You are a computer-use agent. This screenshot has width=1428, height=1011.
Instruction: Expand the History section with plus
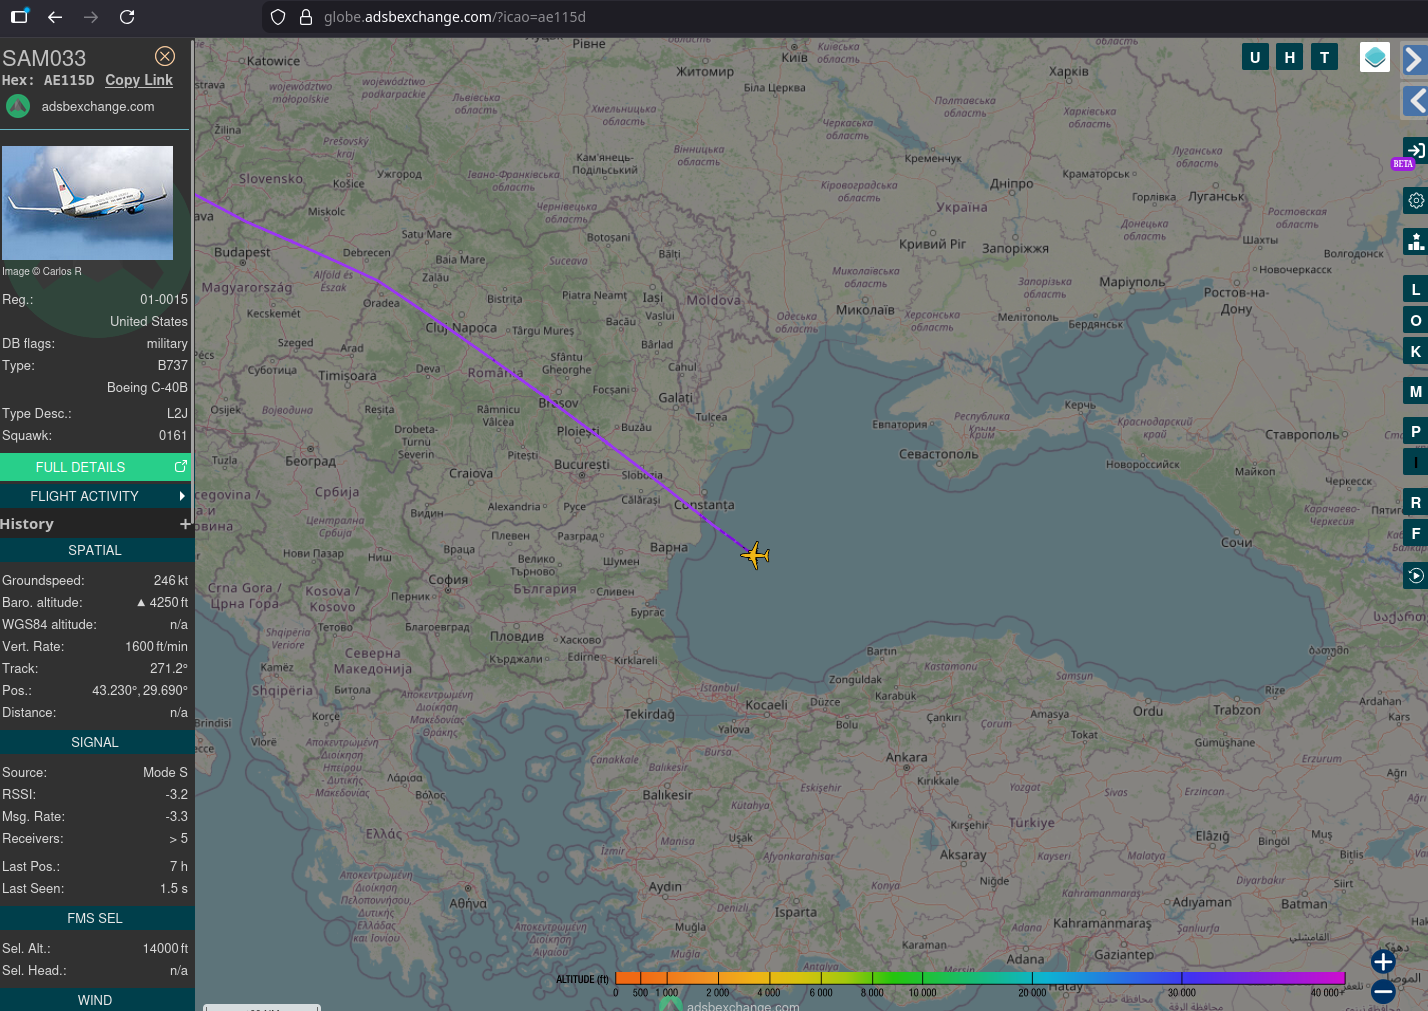pyautogui.click(x=185, y=524)
